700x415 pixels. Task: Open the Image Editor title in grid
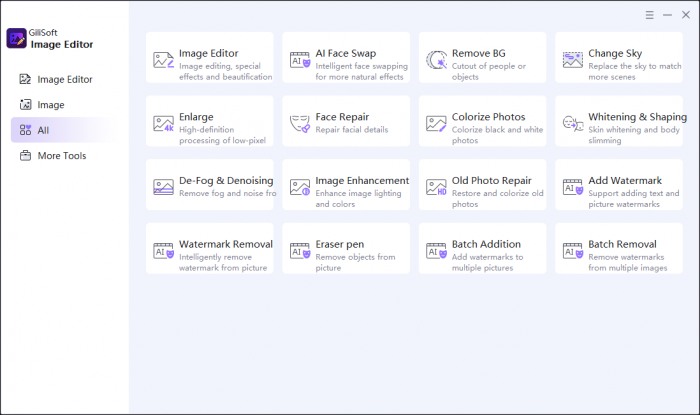click(208, 54)
